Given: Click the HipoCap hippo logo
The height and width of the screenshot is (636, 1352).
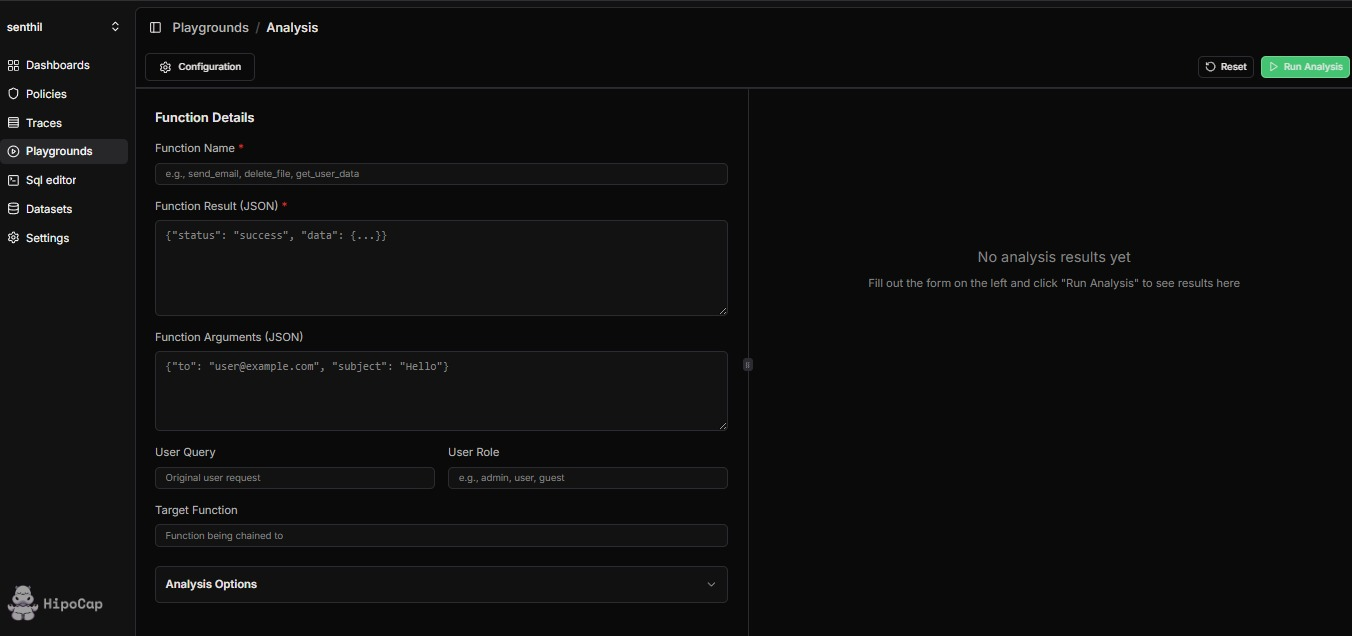Looking at the screenshot, I should pos(22,603).
